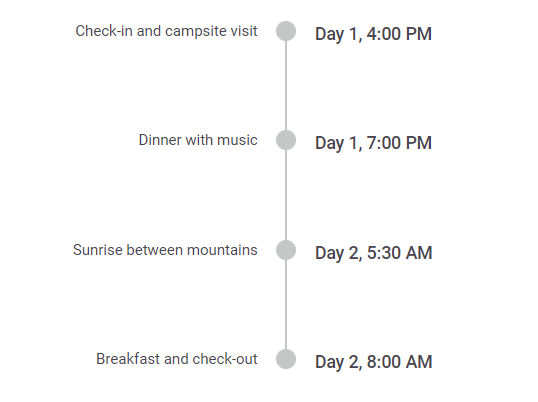The width and height of the screenshot is (538, 402).
Task: Select the 8:00 AM time text
Action: pyautogui.click(x=400, y=362)
